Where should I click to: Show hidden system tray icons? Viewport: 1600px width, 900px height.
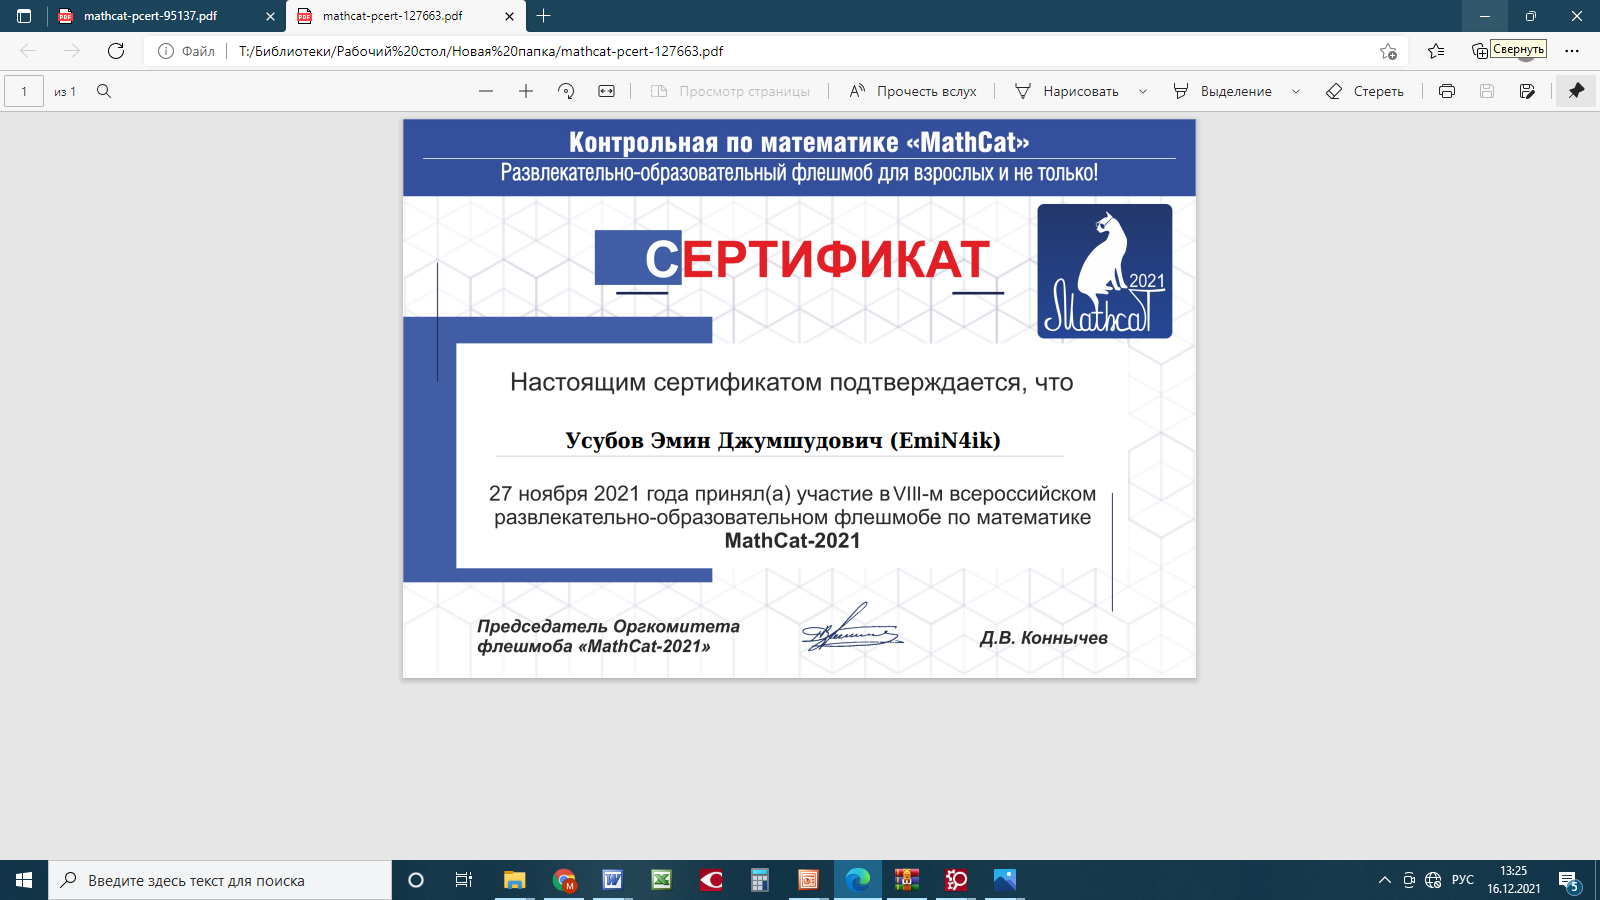pyautogui.click(x=1385, y=880)
